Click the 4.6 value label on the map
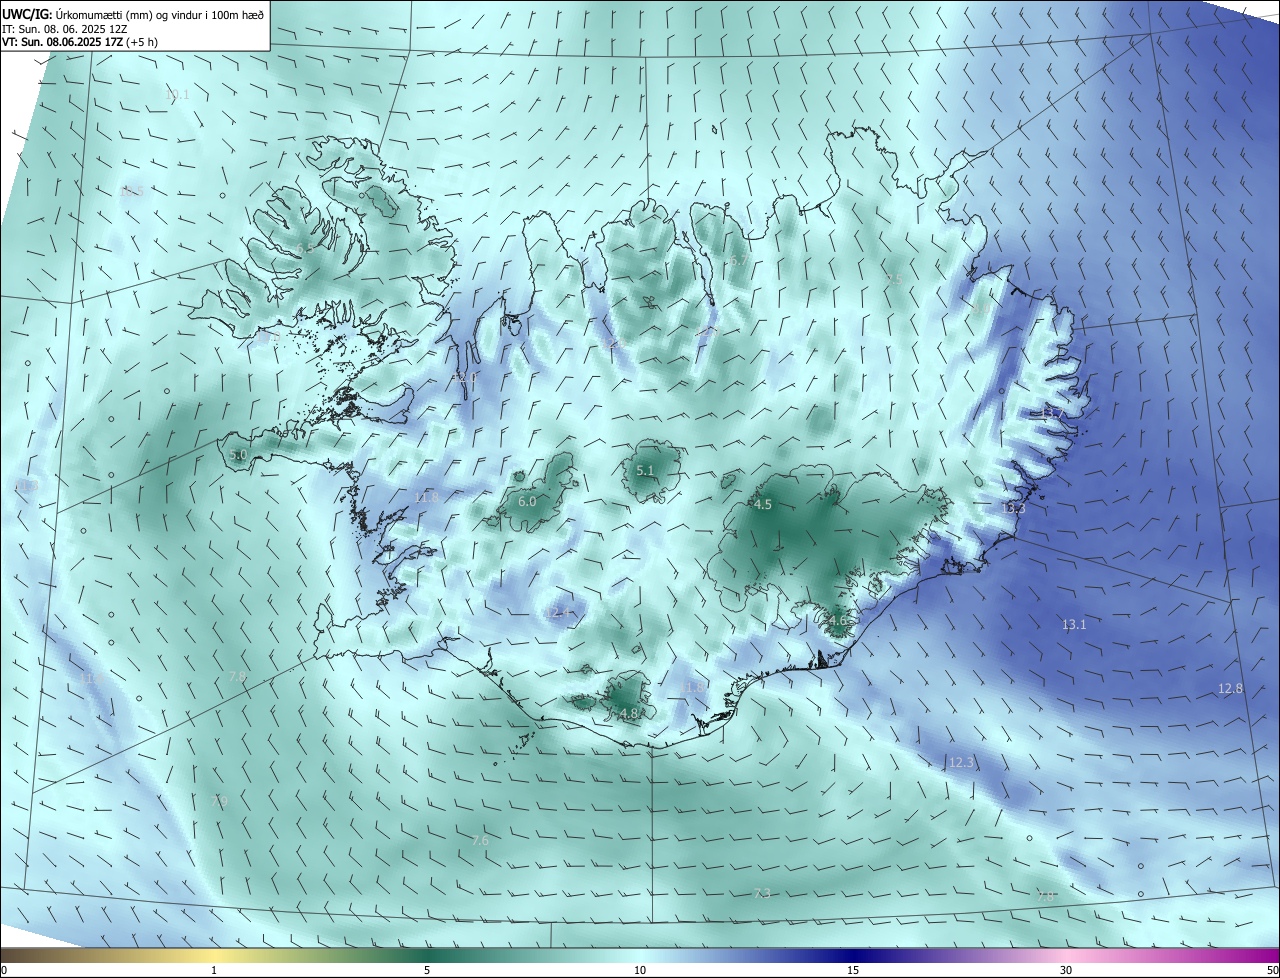This screenshot has height=978, width=1280. pyautogui.click(x=837, y=620)
